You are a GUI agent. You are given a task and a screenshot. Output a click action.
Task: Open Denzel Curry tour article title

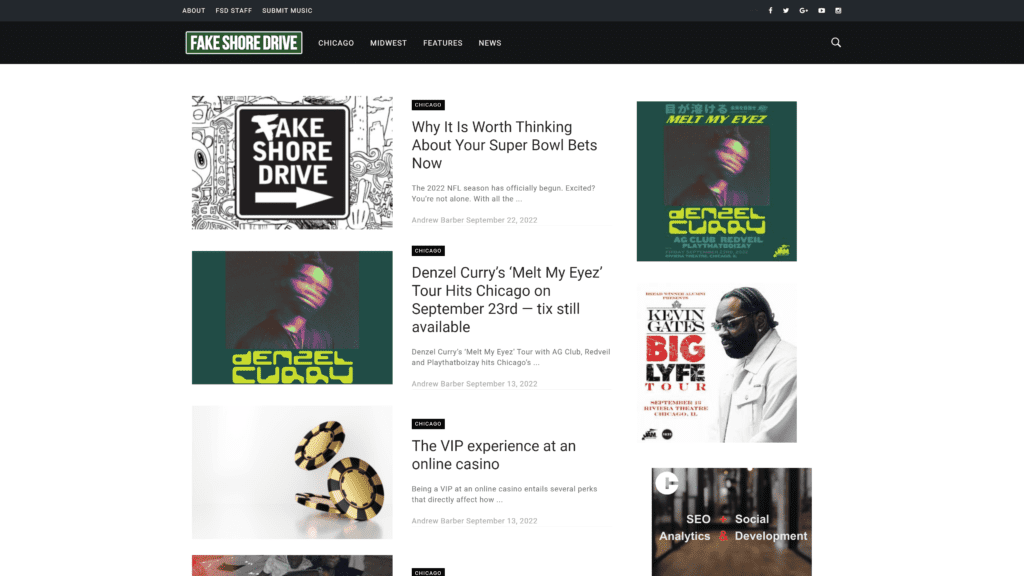(x=507, y=300)
